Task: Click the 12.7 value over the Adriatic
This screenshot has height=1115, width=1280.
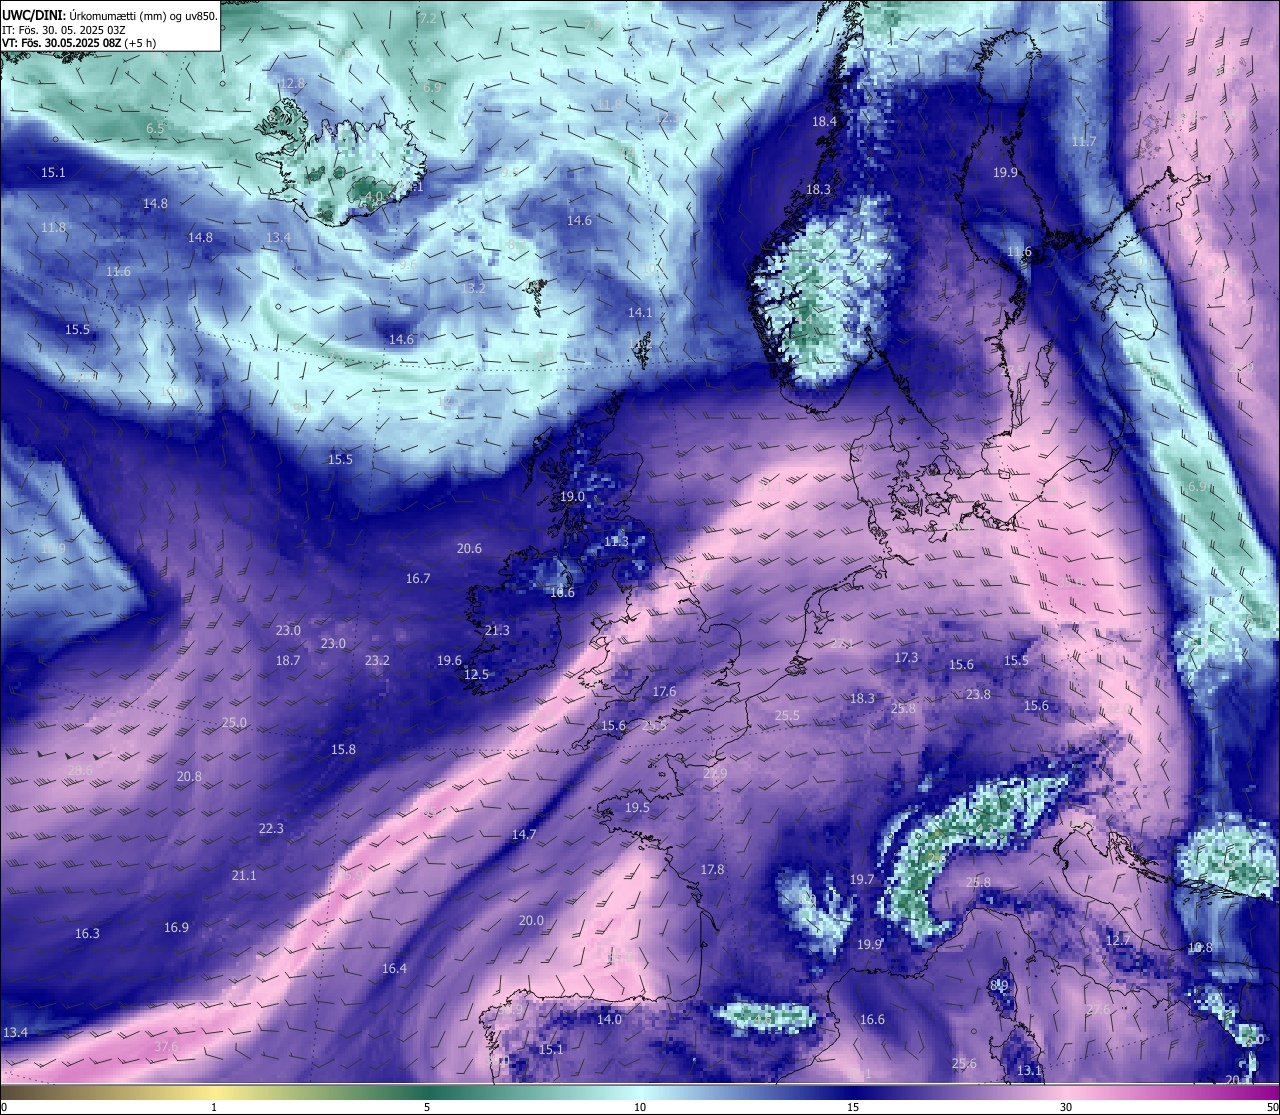Action: pos(1117,942)
